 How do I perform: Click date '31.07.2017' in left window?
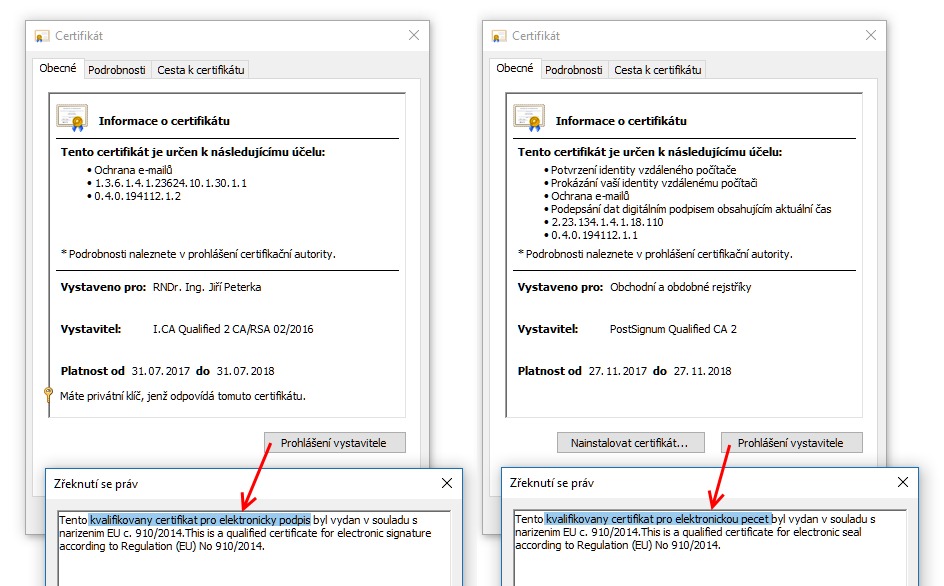(161, 372)
